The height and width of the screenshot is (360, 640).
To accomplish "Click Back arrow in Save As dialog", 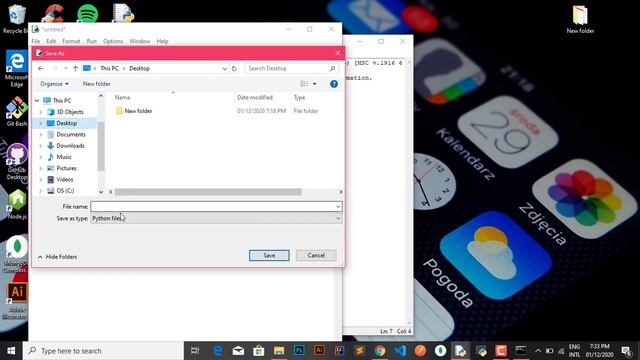I will 41,69.
